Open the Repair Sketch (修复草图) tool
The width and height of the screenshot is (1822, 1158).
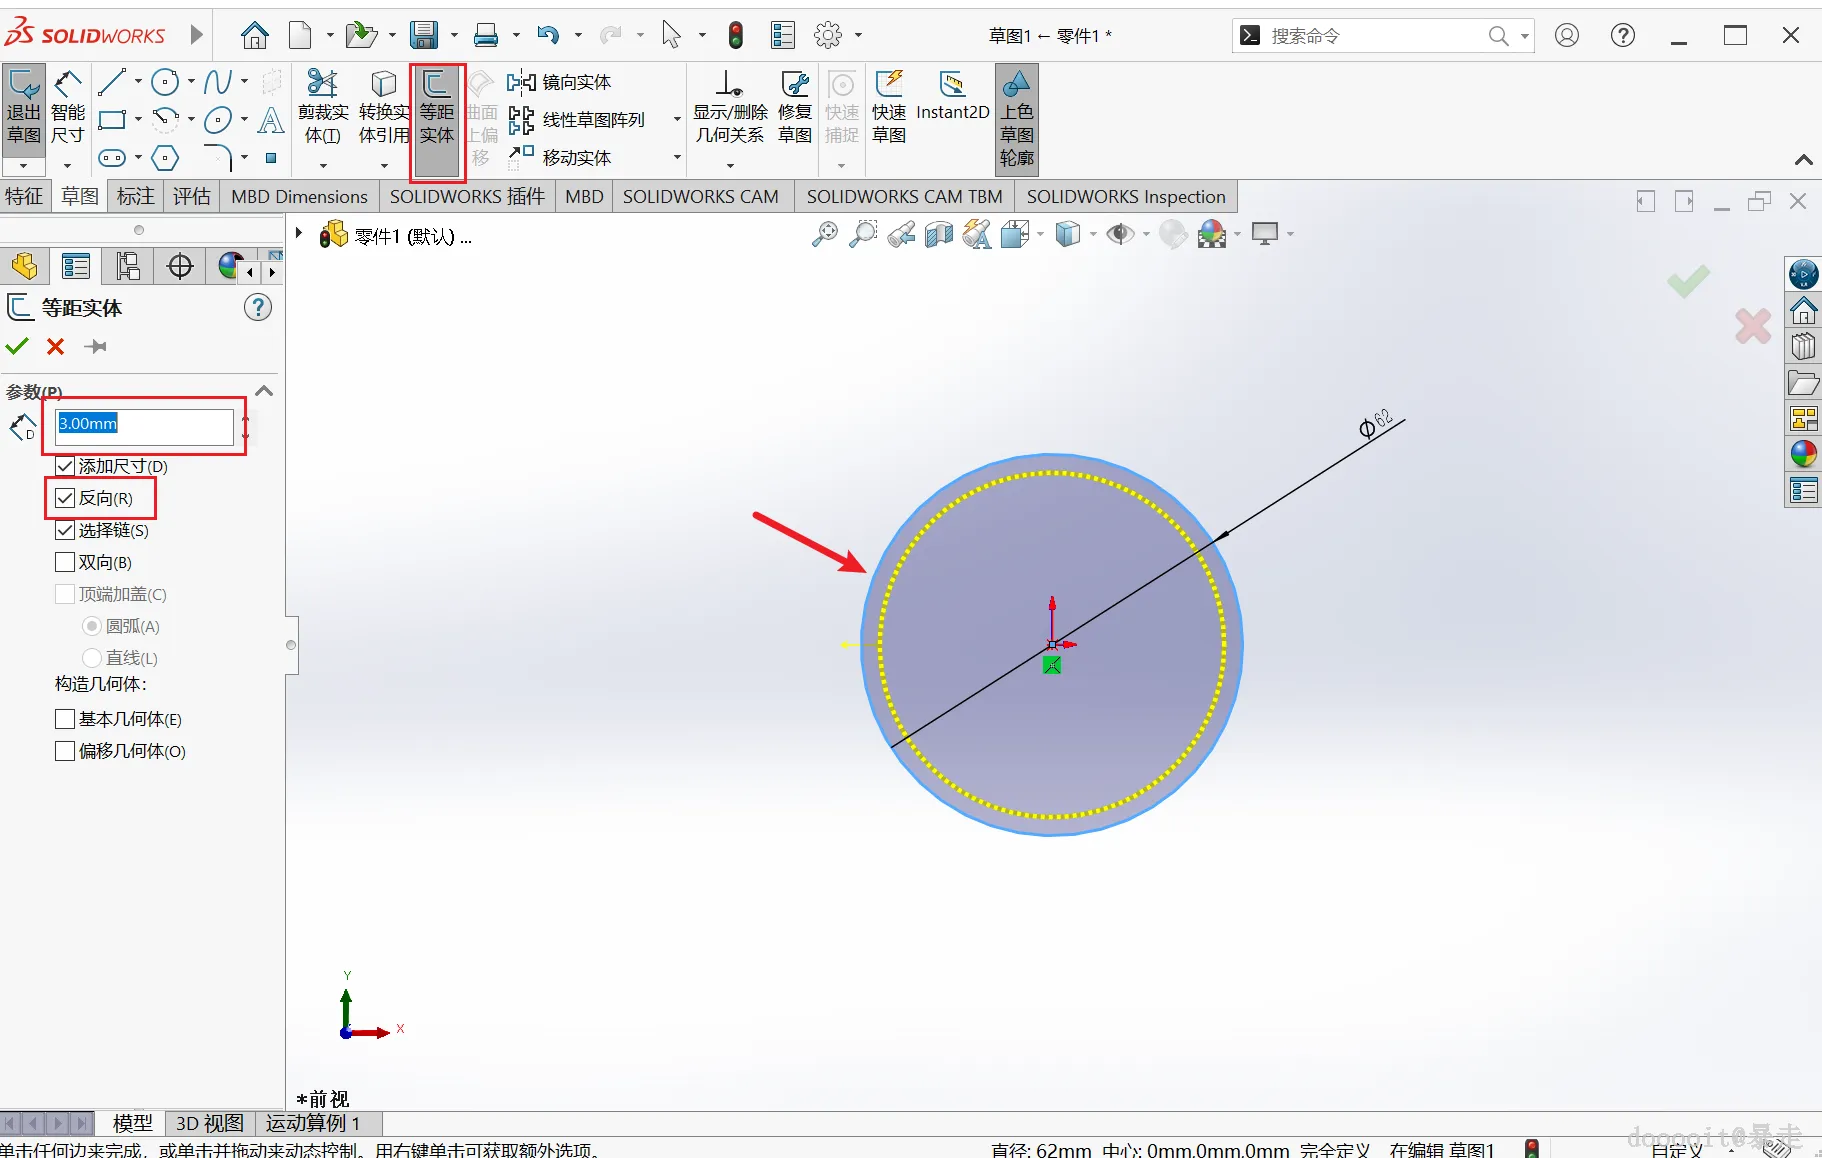point(795,109)
